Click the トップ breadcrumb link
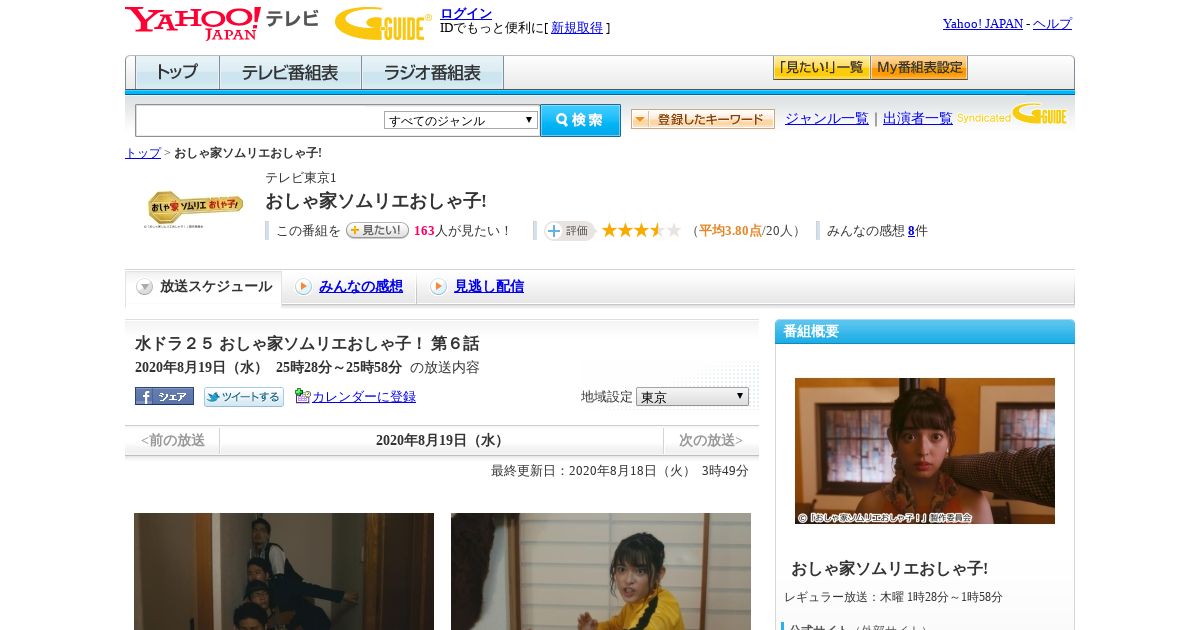 tap(143, 153)
